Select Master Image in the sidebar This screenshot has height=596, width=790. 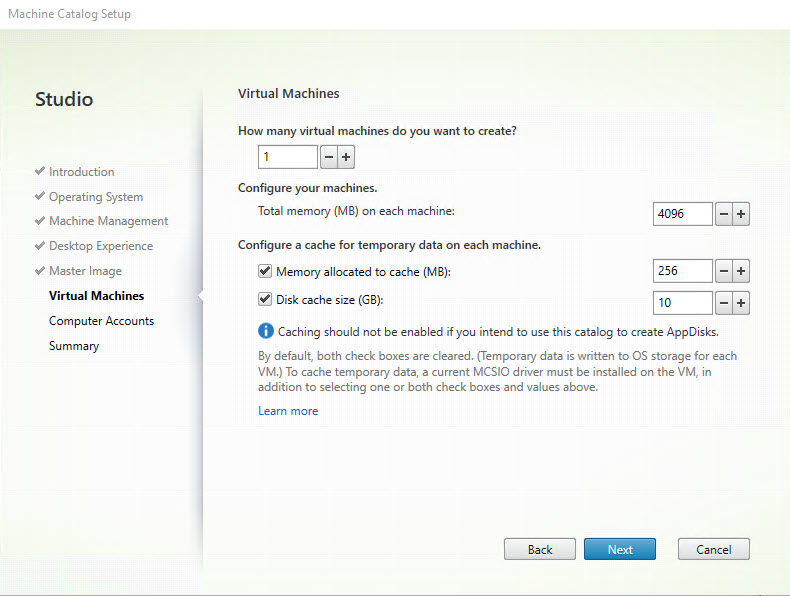click(x=85, y=271)
